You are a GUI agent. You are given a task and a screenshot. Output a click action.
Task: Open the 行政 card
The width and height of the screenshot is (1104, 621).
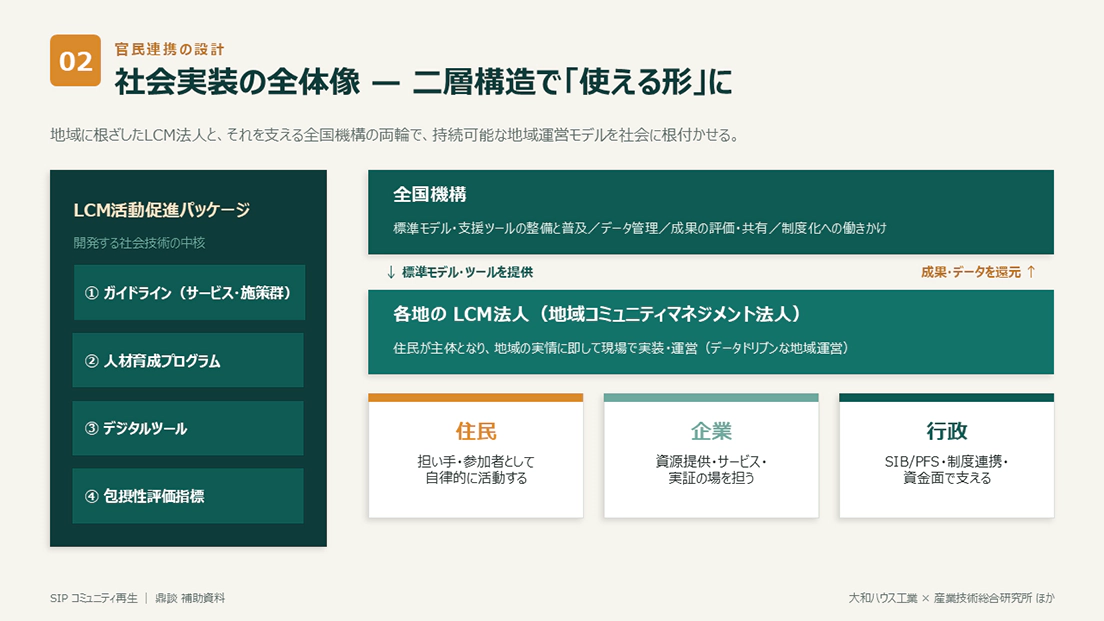[946, 456]
